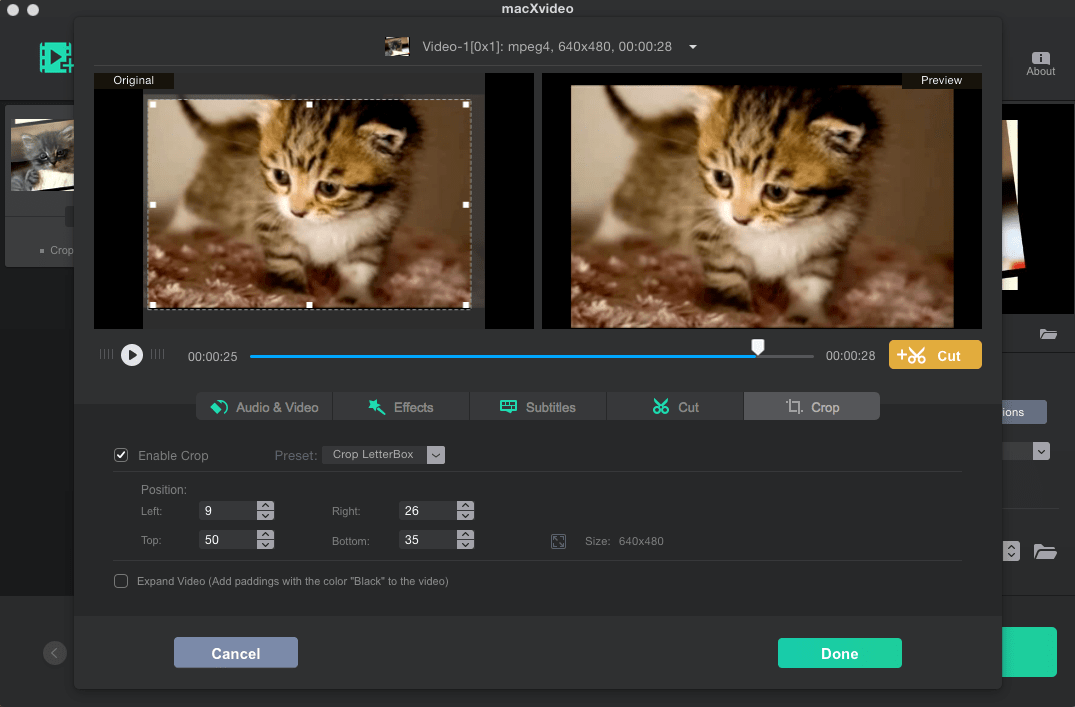Switch to the Audio & Video tab
Screen dimensions: 1075x707
(x=264, y=407)
